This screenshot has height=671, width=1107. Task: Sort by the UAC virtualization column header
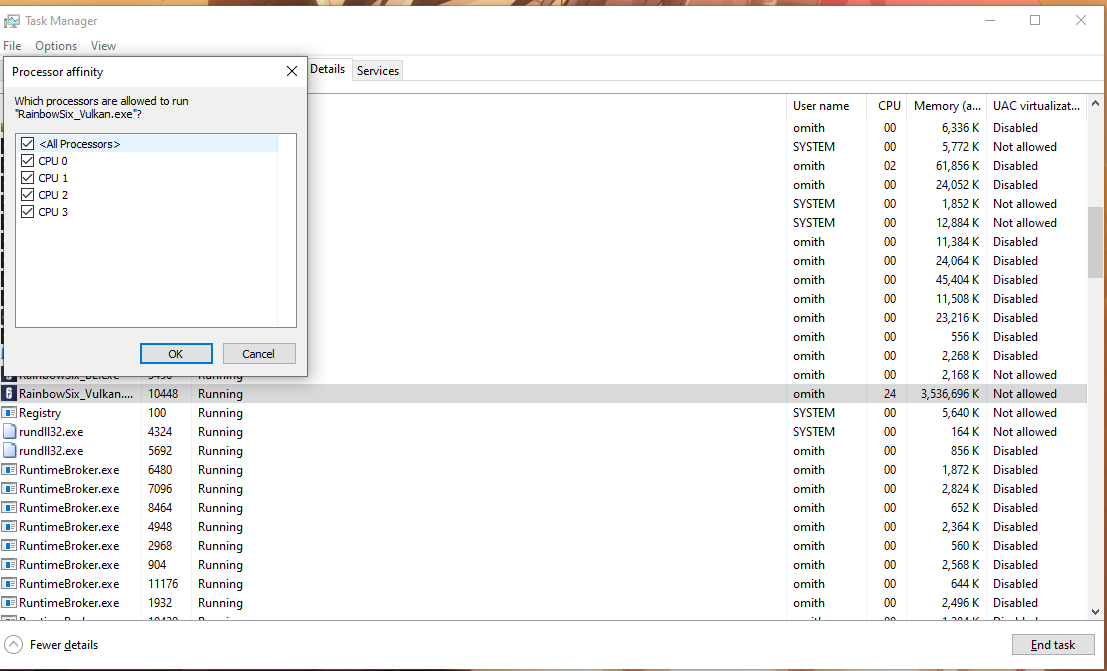tap(1036, 106)
